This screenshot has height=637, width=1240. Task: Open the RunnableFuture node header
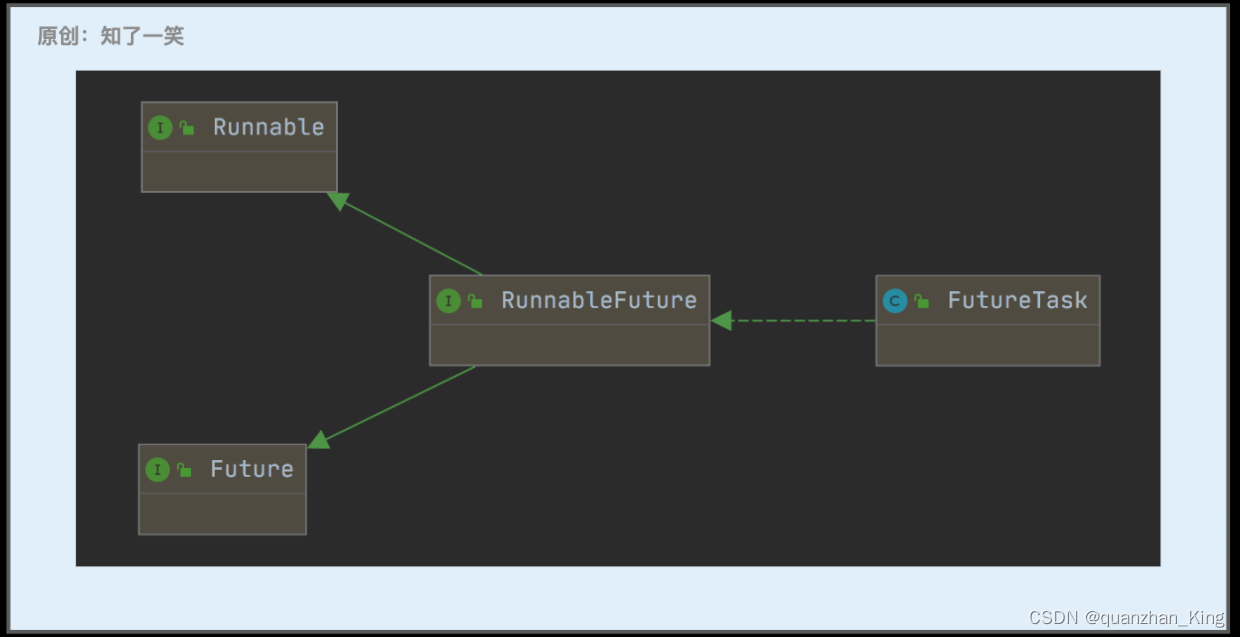[x=569, y=300]
